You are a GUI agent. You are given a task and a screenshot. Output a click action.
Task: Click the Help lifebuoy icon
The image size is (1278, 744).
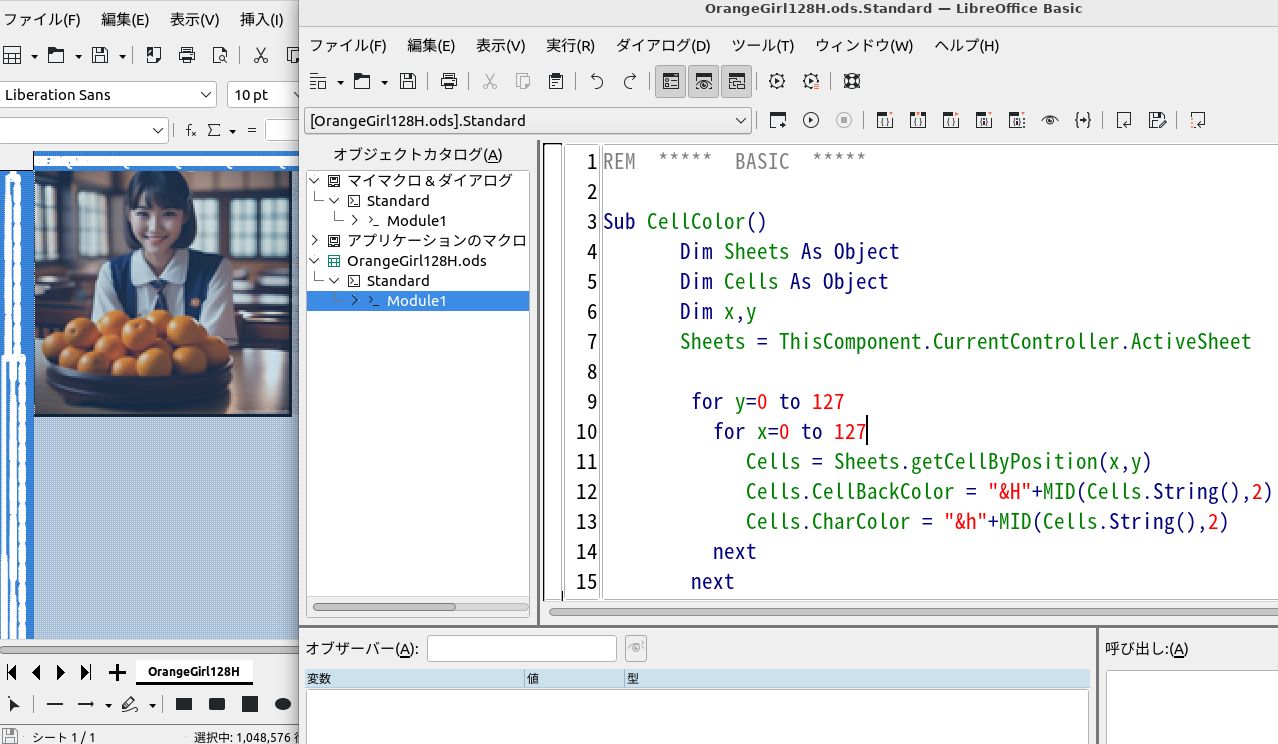[852, 81]
